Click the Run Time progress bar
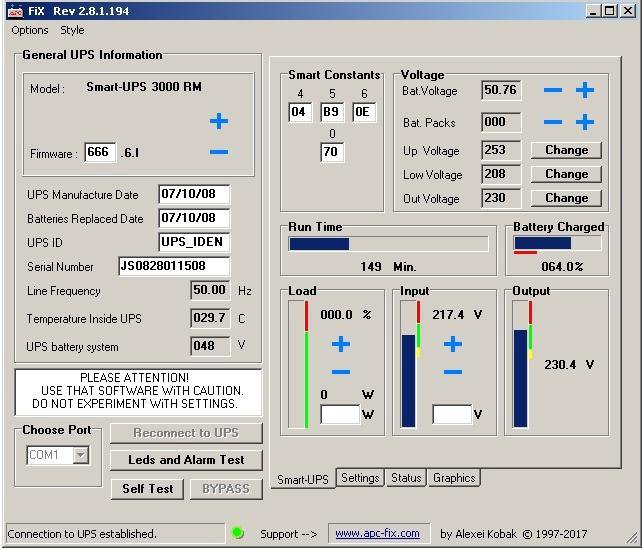This screenshot has width=642, height=549. click(388, 243)
